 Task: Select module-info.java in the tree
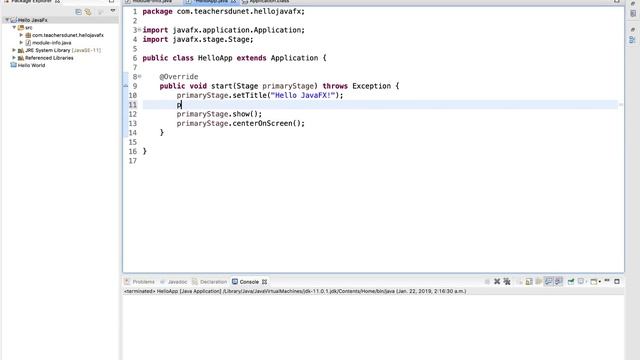(x=51, y=42)
